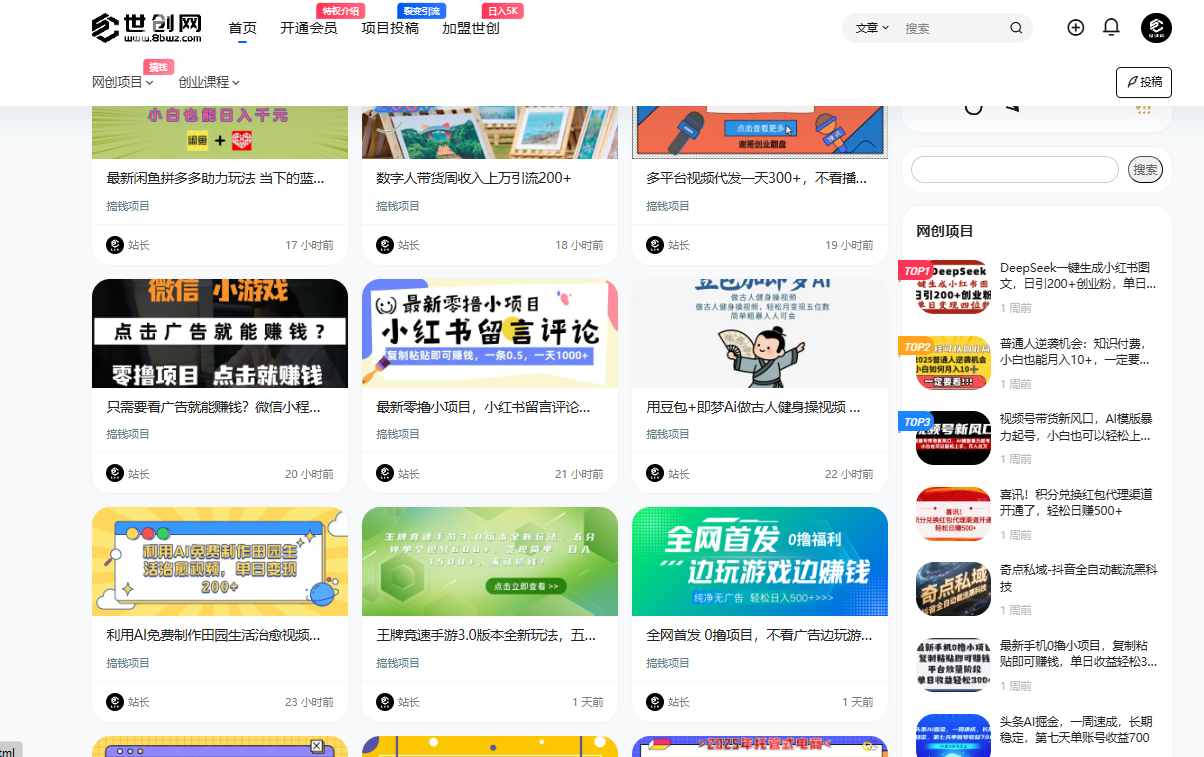Open the user avatar in top right corner
This screenshot has height=757, width=1204.
(1157, 28)
